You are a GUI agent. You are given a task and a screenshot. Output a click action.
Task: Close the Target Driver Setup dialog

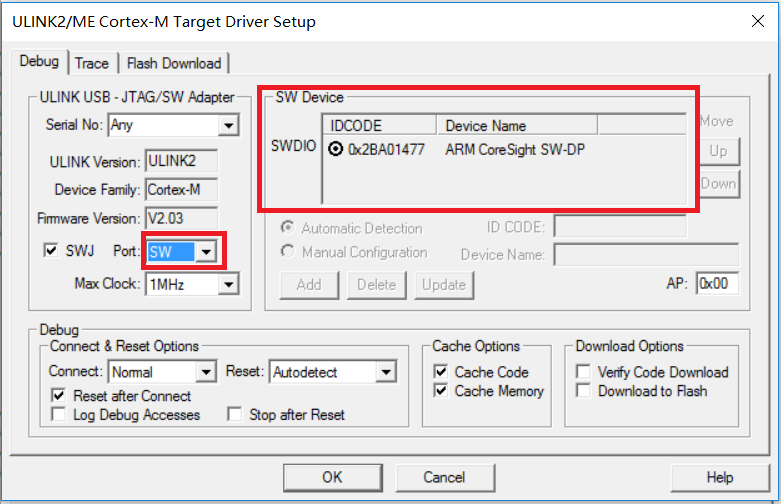point(758,21)
